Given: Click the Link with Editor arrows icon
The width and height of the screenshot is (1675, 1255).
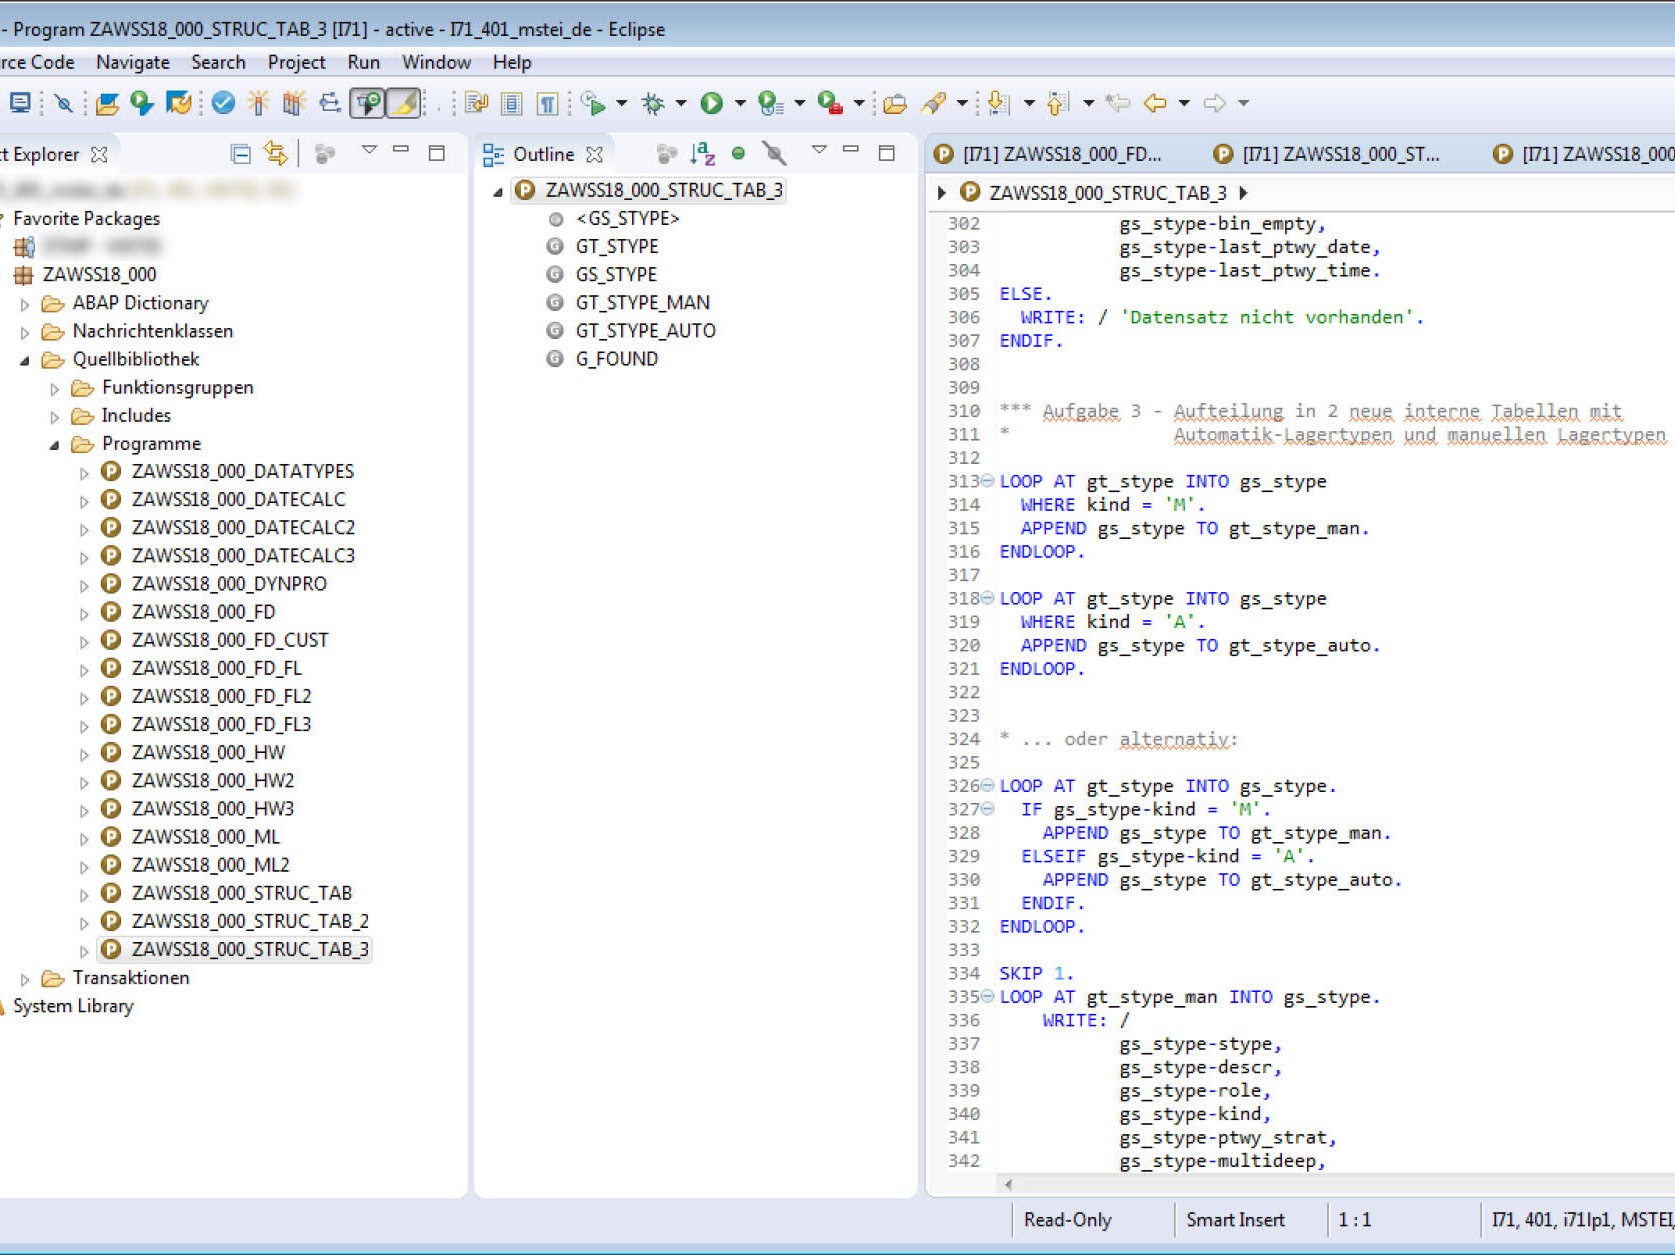Looking at the screenshot, I should 275,154.
